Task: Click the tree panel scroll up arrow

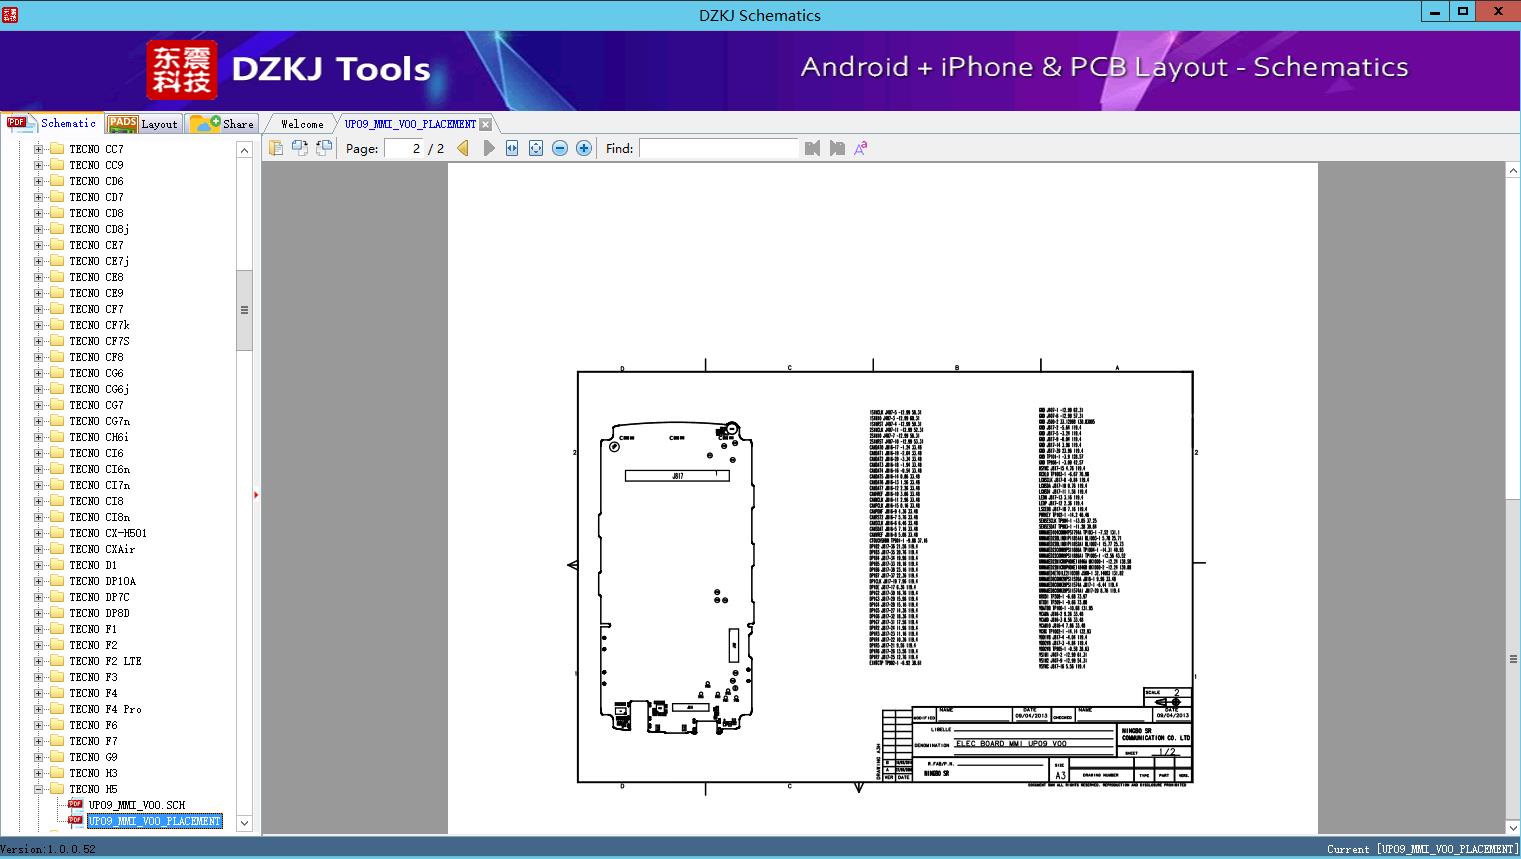Action: pos(244,150)
